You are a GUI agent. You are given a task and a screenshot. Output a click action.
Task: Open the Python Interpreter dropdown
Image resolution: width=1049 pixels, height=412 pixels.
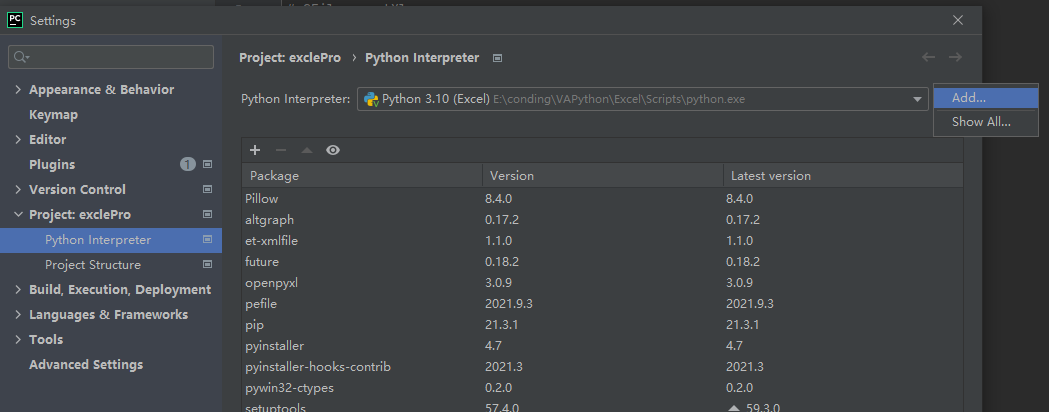(x=917, y=99)
